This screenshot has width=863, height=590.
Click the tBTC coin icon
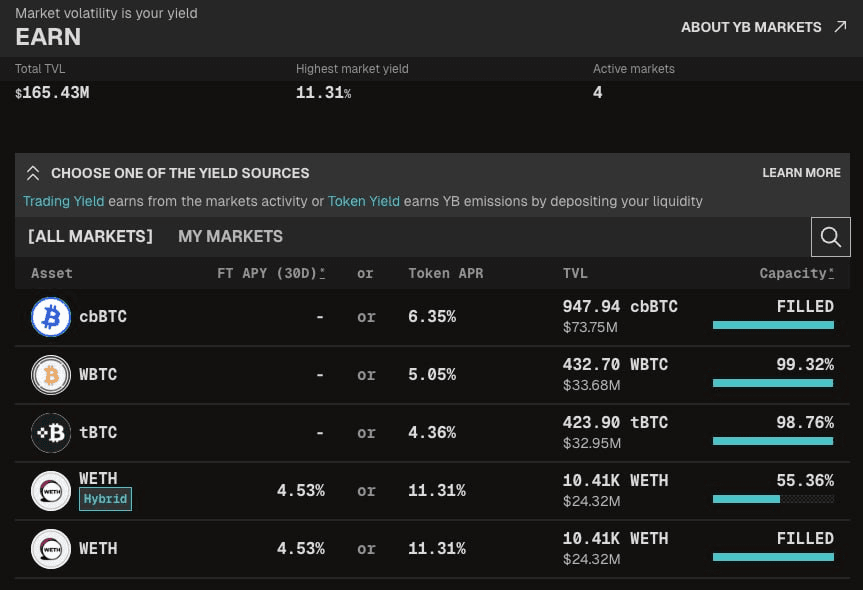(x=51, y=433)
